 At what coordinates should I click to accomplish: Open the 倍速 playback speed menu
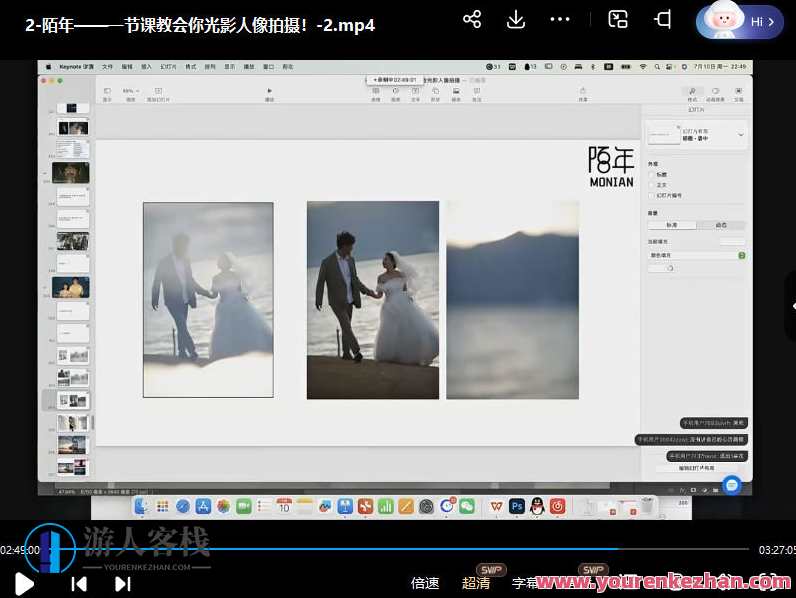click(425, 583)
